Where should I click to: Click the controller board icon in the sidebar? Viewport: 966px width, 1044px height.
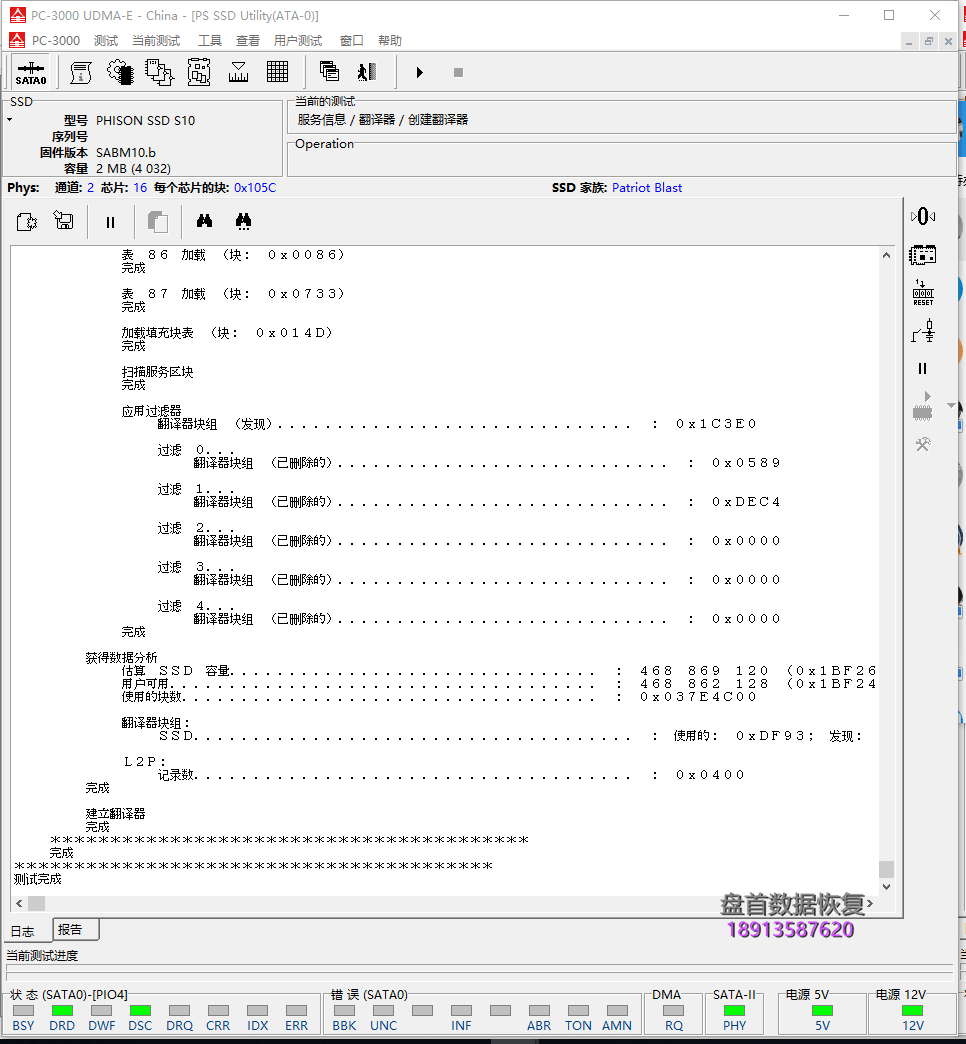(923, 255)
